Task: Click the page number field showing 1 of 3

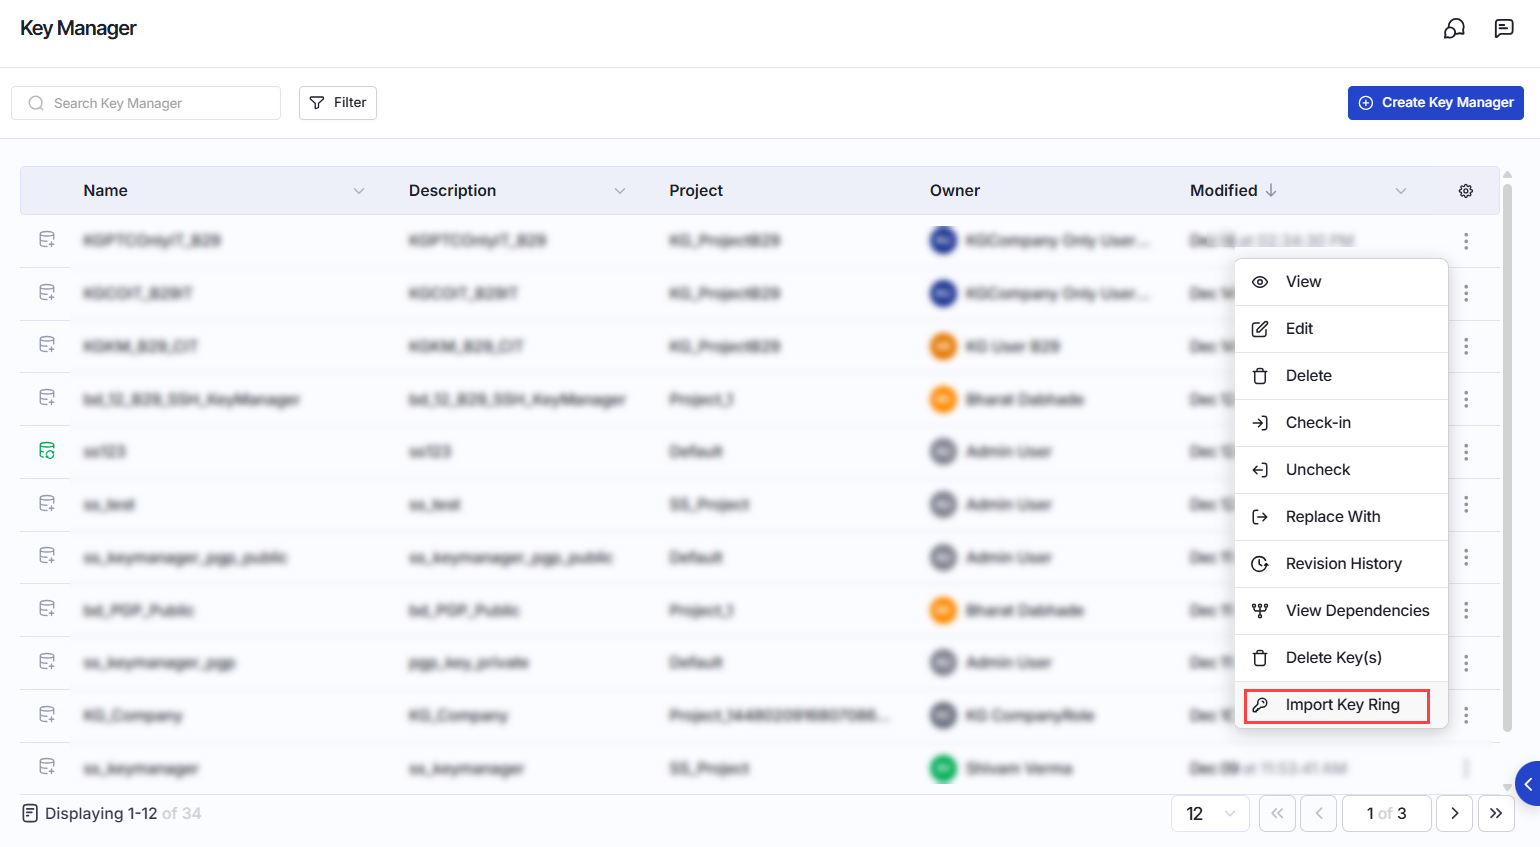Action: [x=1386, y=813]
